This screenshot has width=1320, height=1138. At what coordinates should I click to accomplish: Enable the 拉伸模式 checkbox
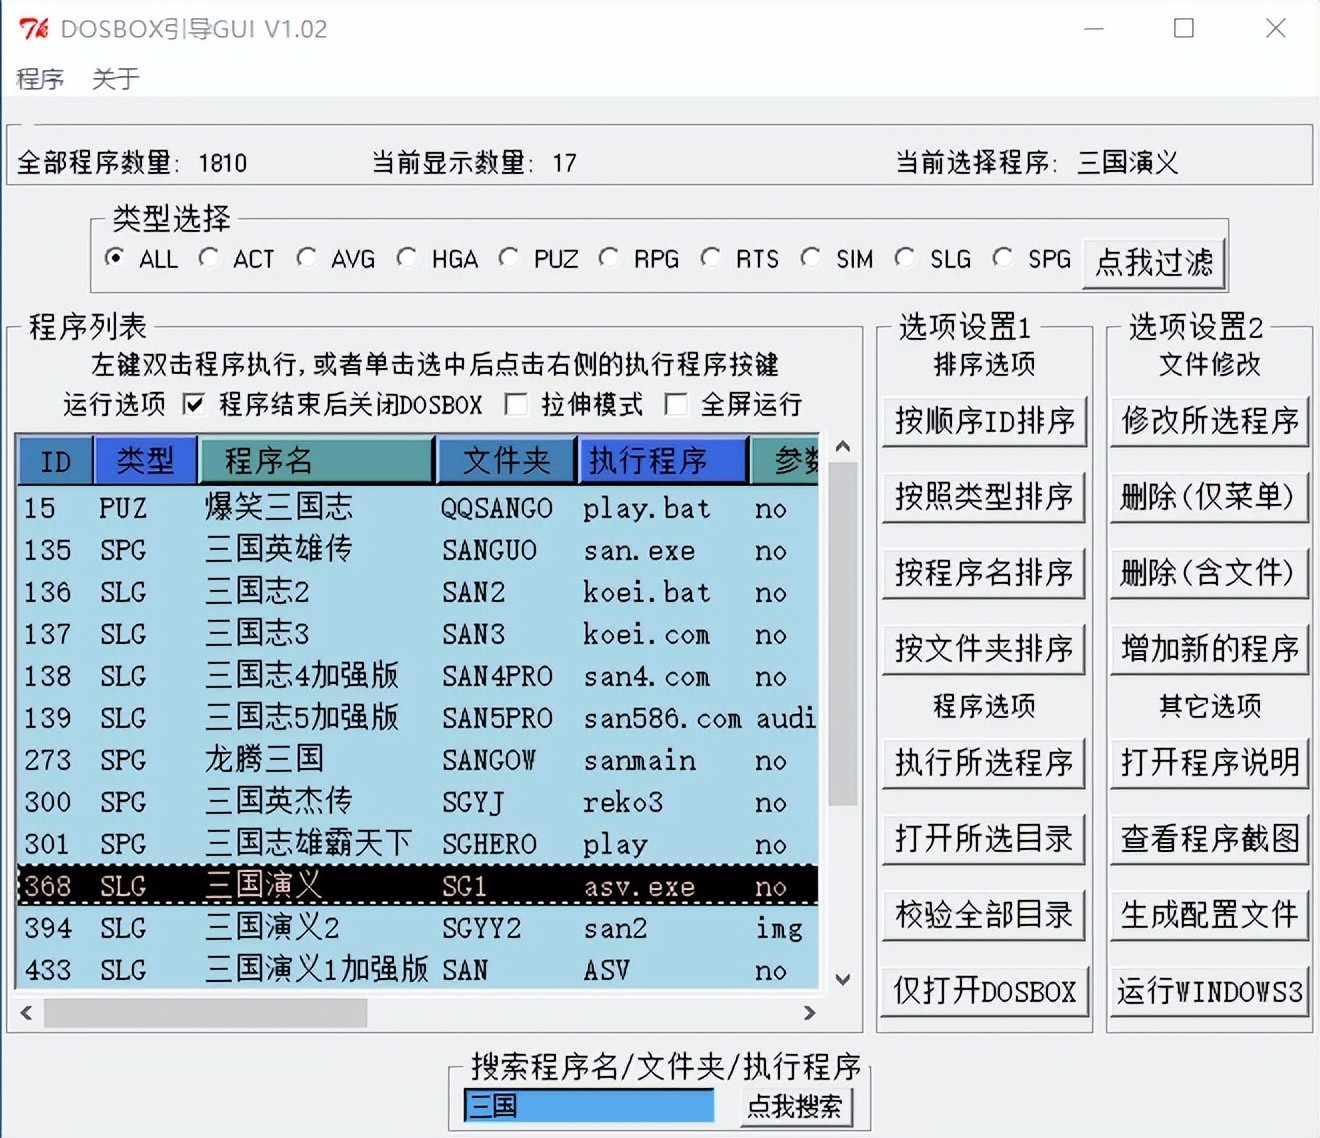(516, 404)
